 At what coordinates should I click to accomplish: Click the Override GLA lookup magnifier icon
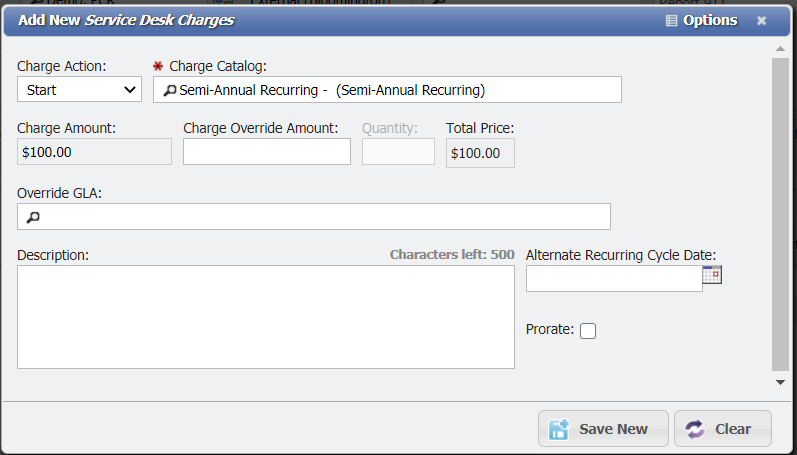tap(32, 217)
